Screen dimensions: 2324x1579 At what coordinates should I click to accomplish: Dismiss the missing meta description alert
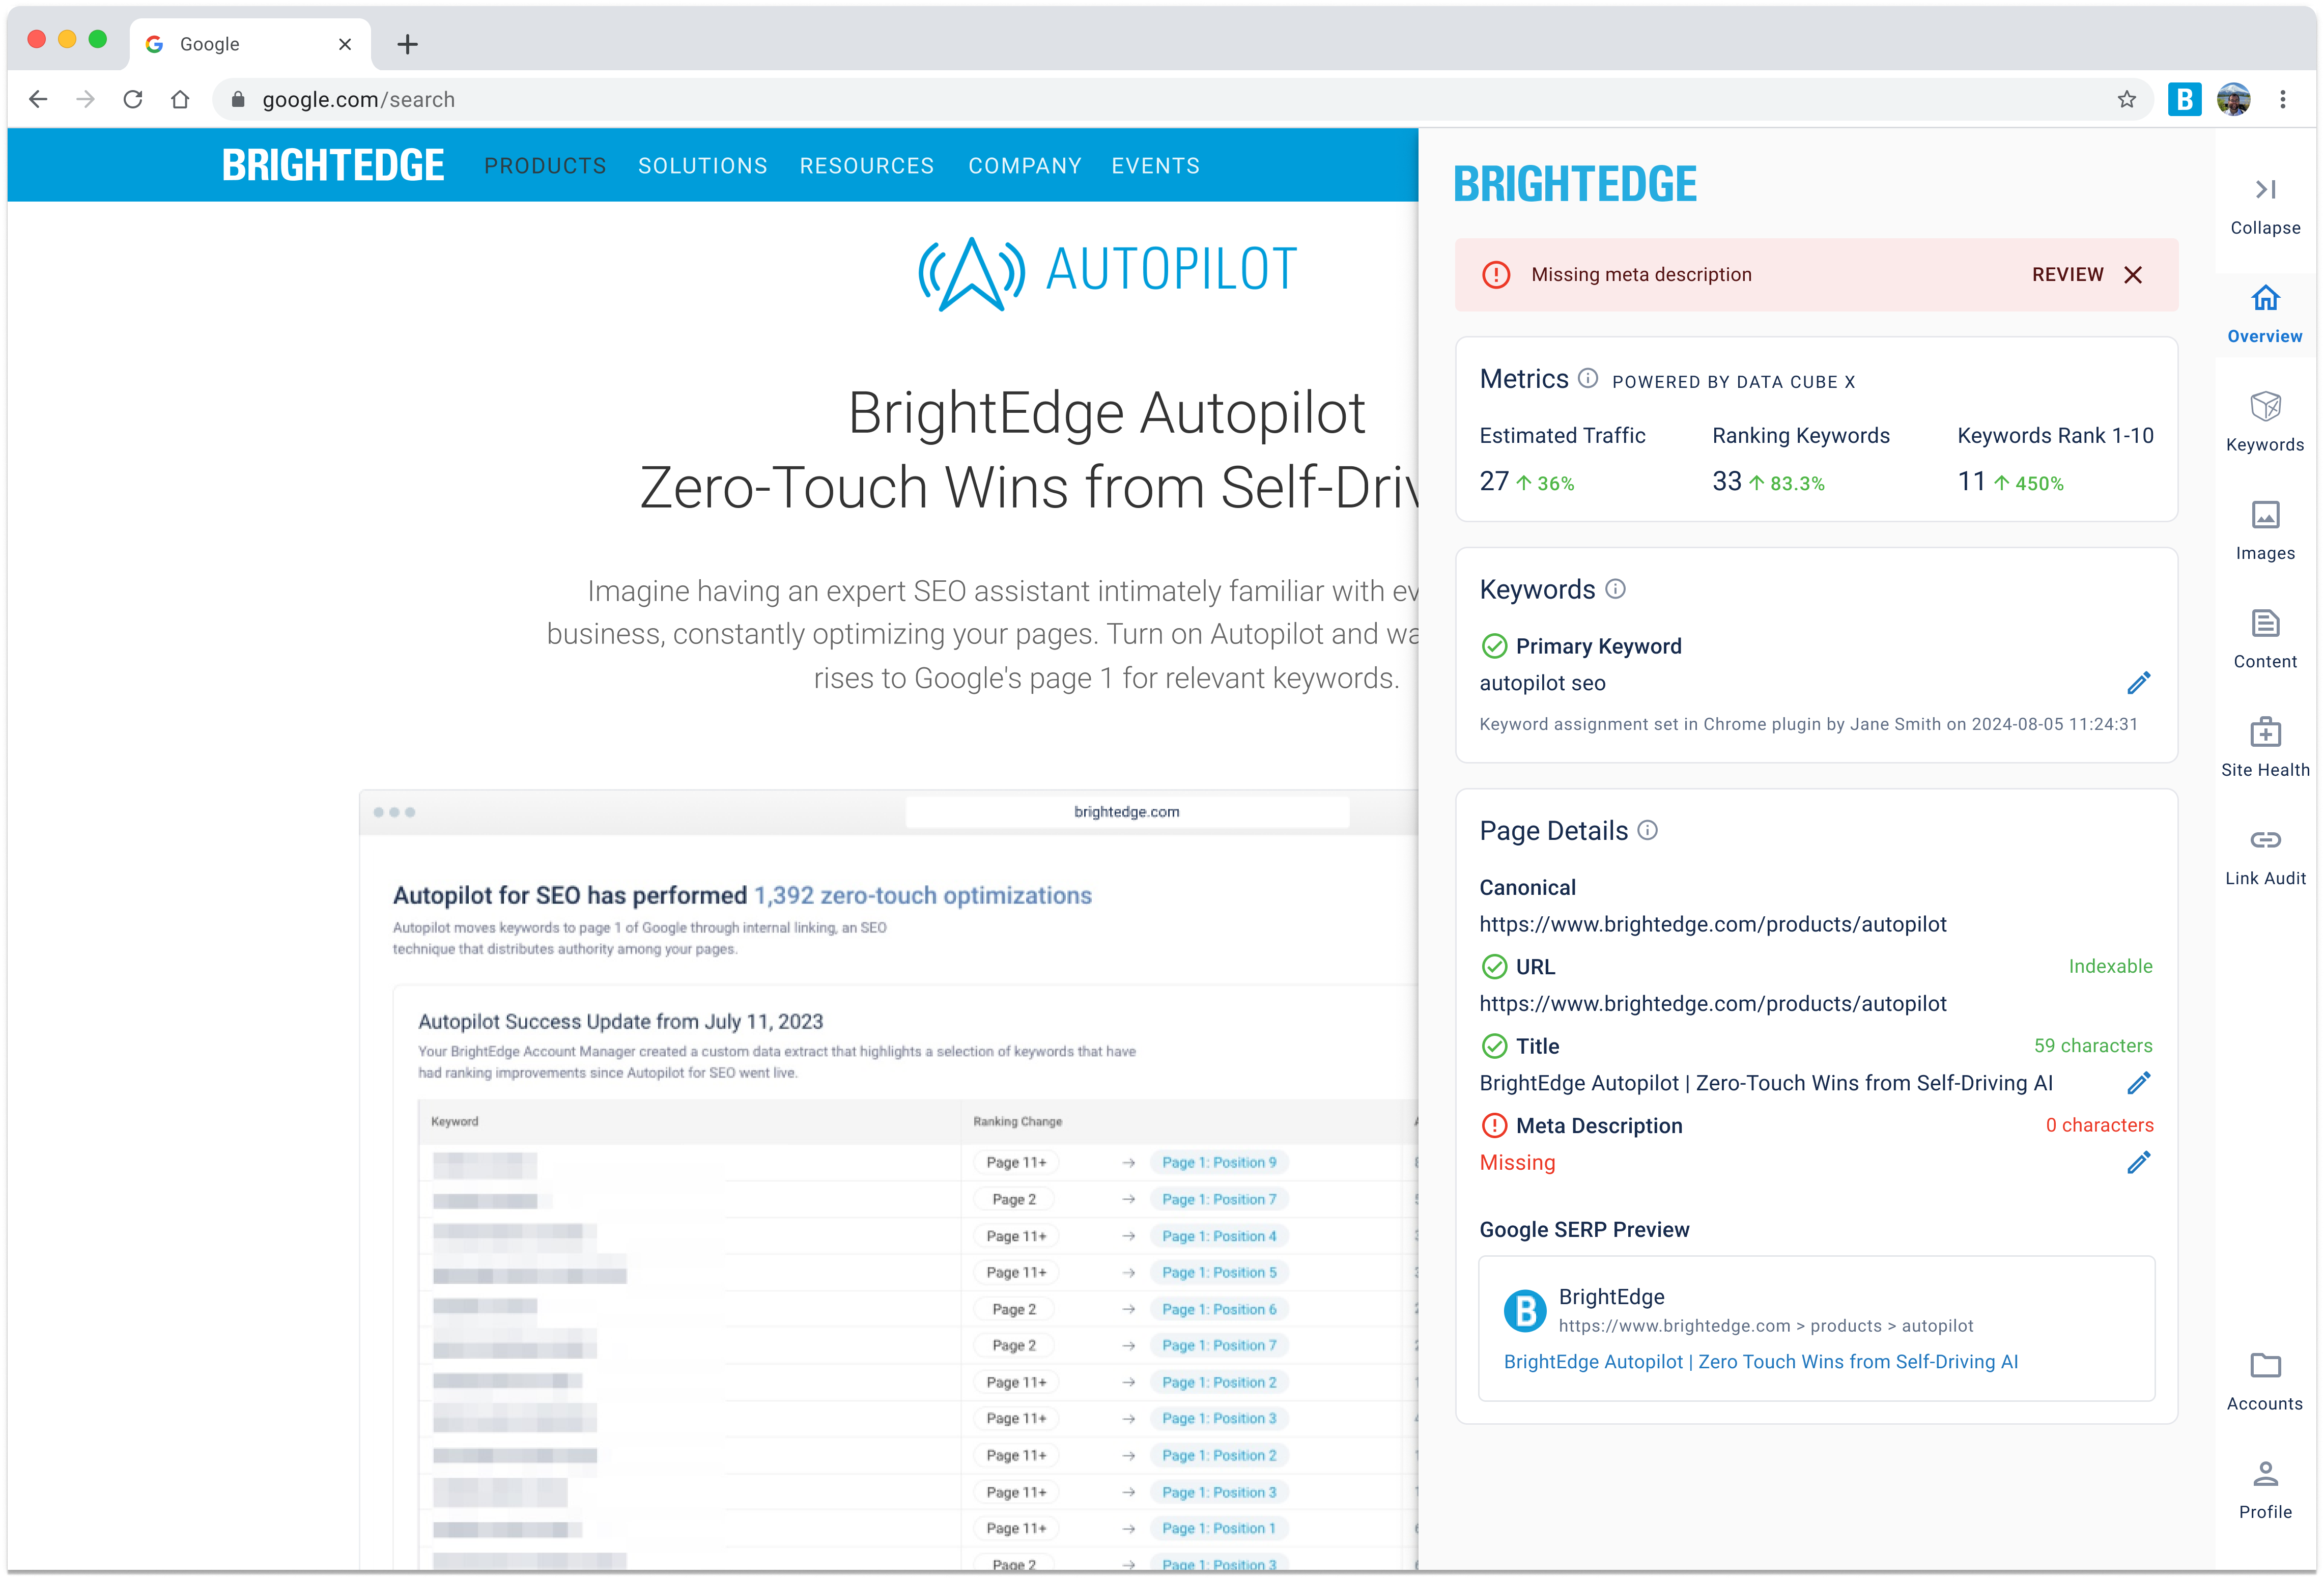pyautogui.click(x=2133, y=275)
